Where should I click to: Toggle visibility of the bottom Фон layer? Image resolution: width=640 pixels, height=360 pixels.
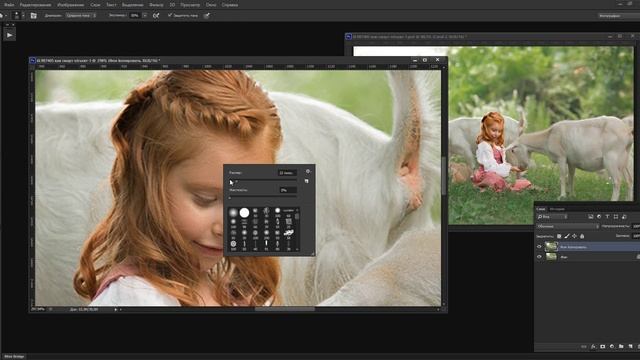tap(539, 257)
